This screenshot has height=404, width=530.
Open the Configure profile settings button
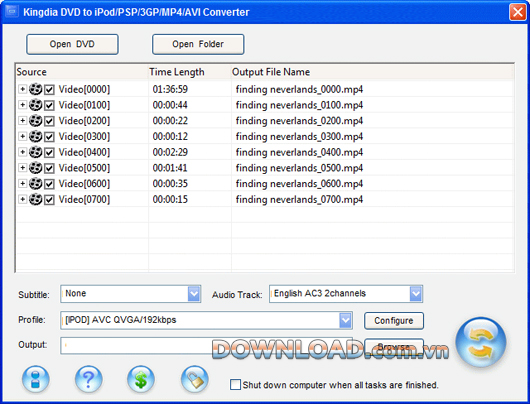[x=394, y=320]
